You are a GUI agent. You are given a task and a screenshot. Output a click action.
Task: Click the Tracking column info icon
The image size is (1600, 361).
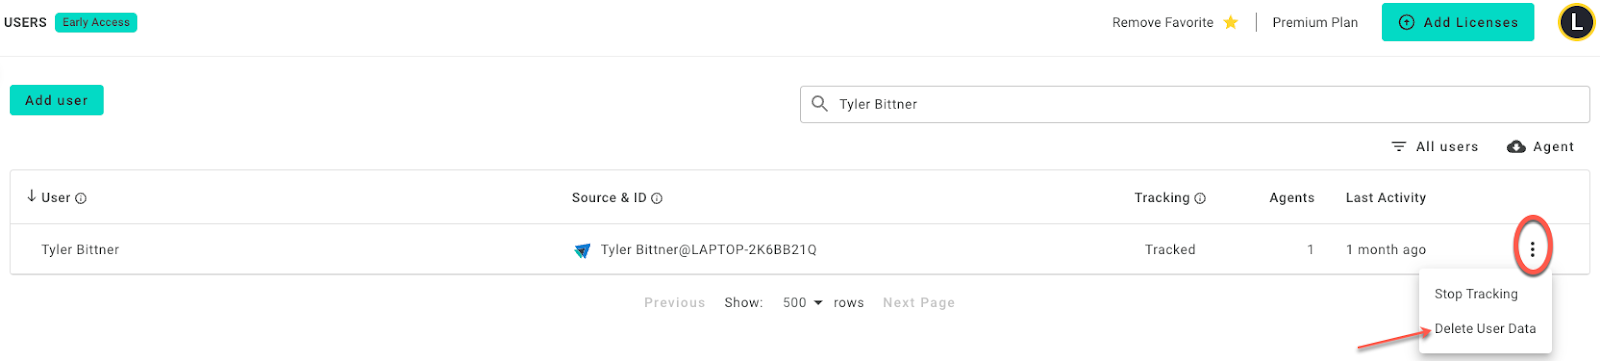1200,198
